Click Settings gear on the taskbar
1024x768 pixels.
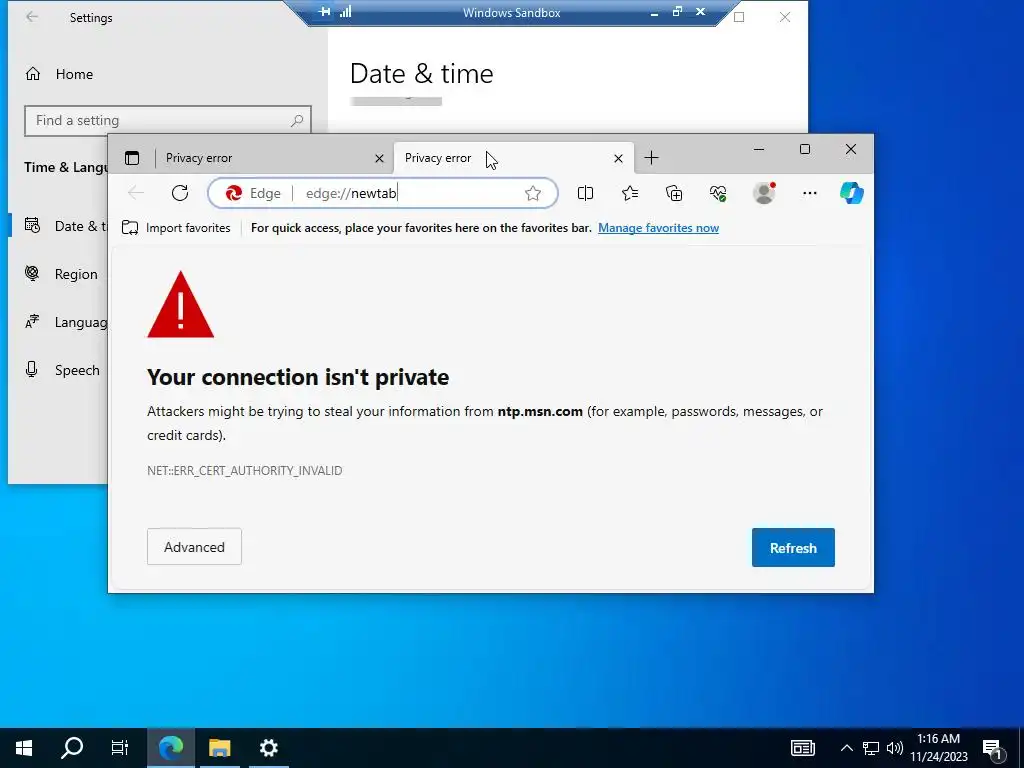pos(268,748)
